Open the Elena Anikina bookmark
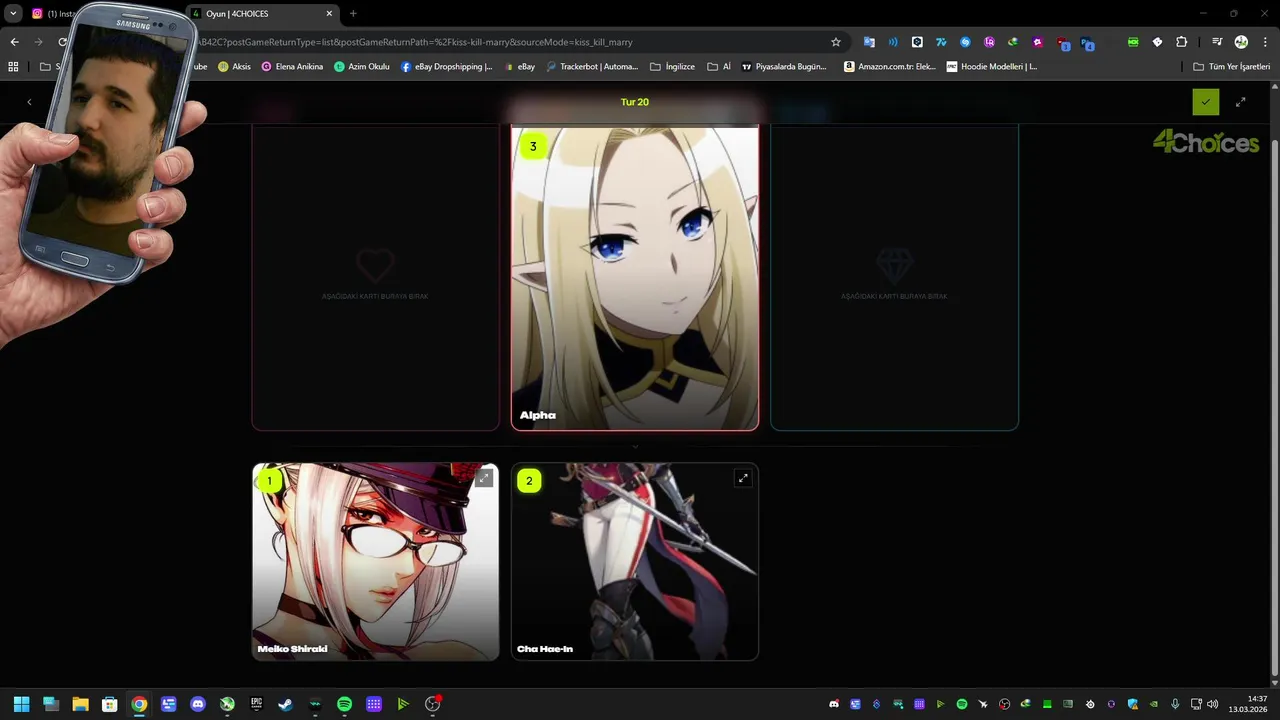 292,67
